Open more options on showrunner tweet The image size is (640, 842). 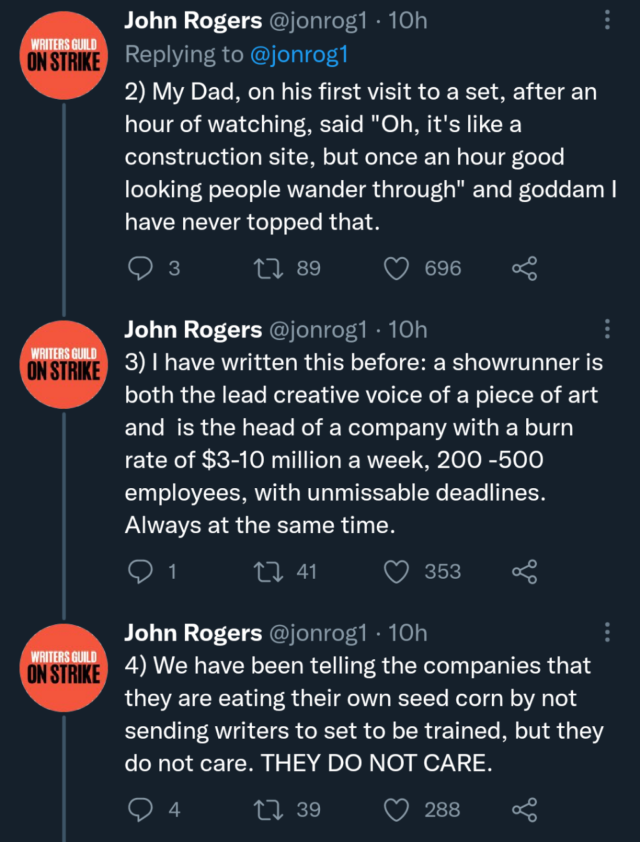pos(608,328)
